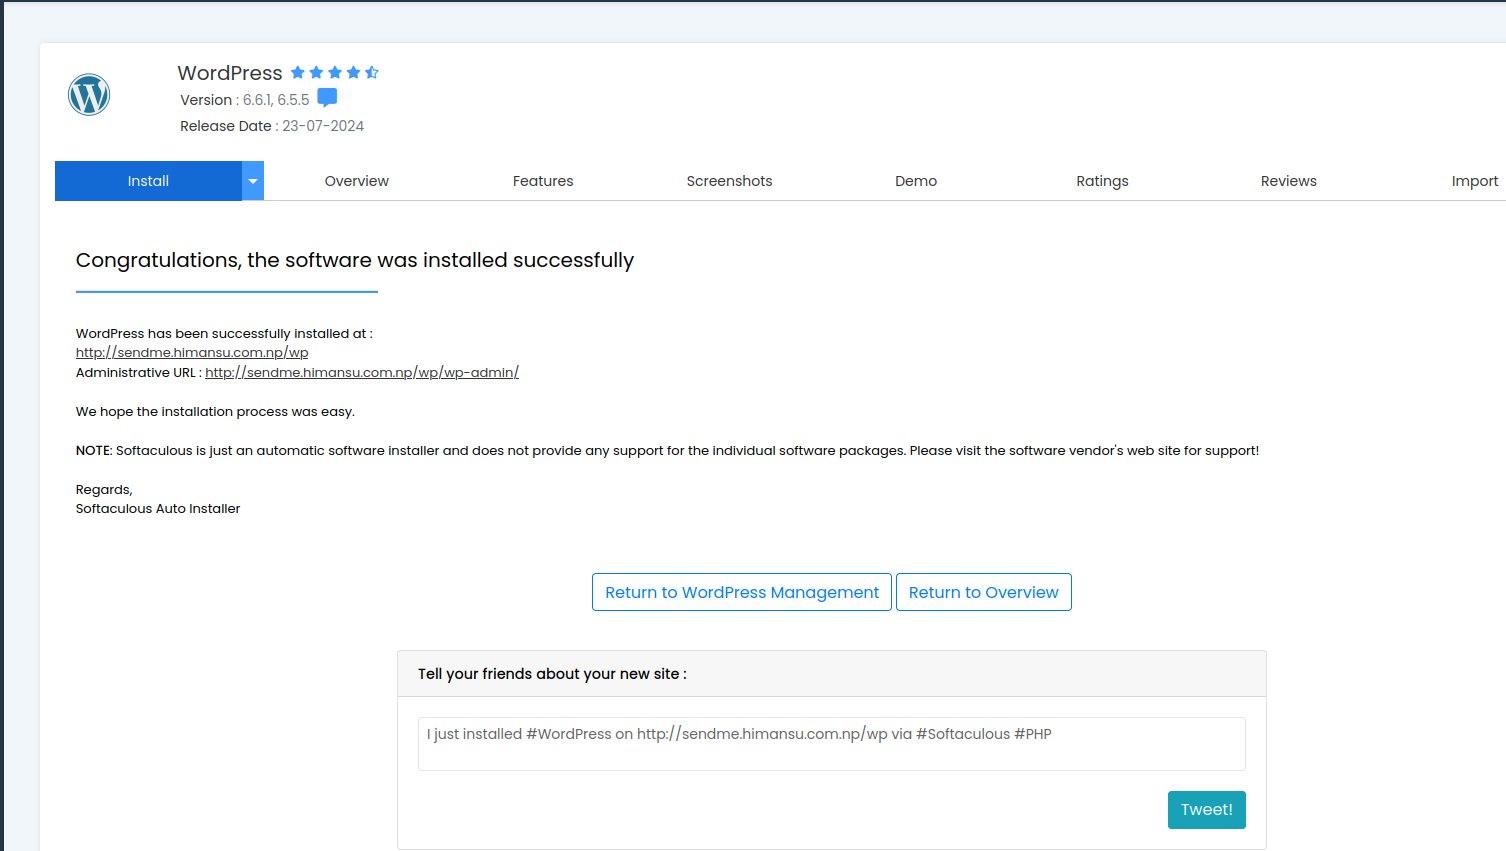This screenshot has height=851, width=1506.
Task: Open the blue comment bubble beside Version
Action: coord(327,98)
